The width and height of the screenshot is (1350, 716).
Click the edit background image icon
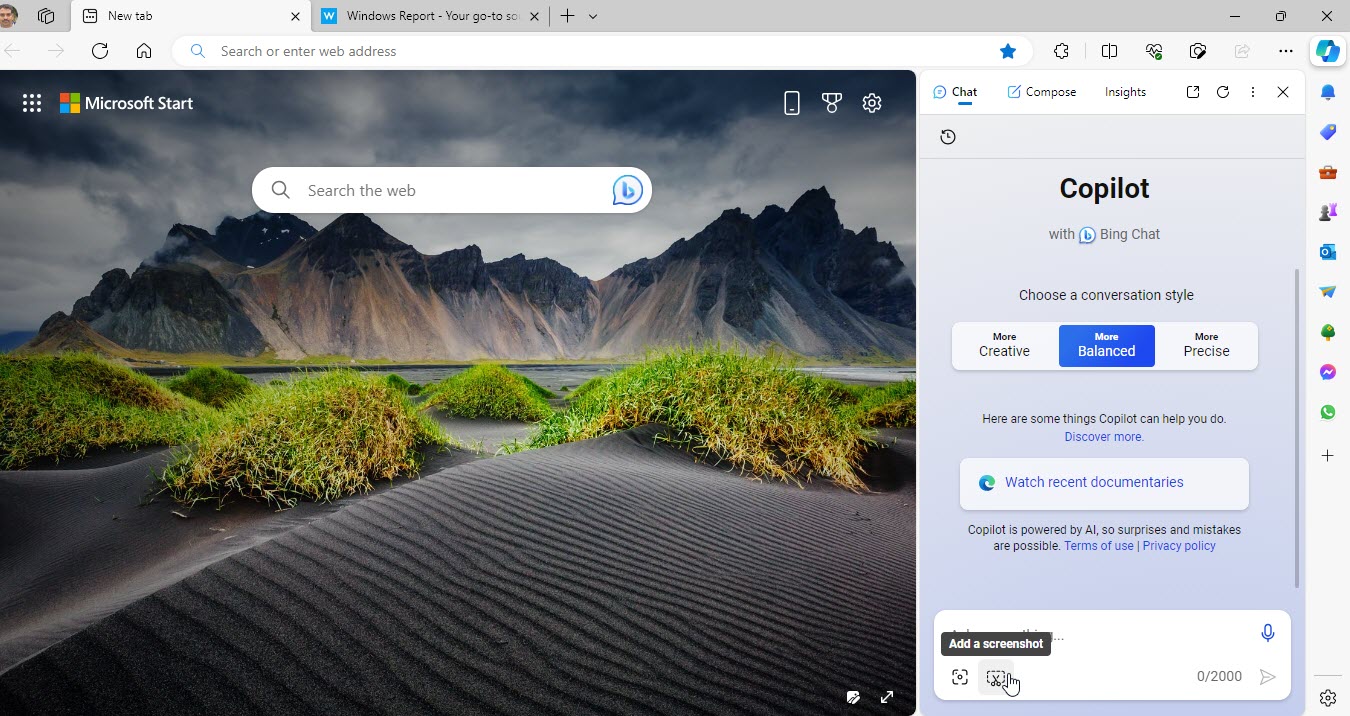(853, 697)
